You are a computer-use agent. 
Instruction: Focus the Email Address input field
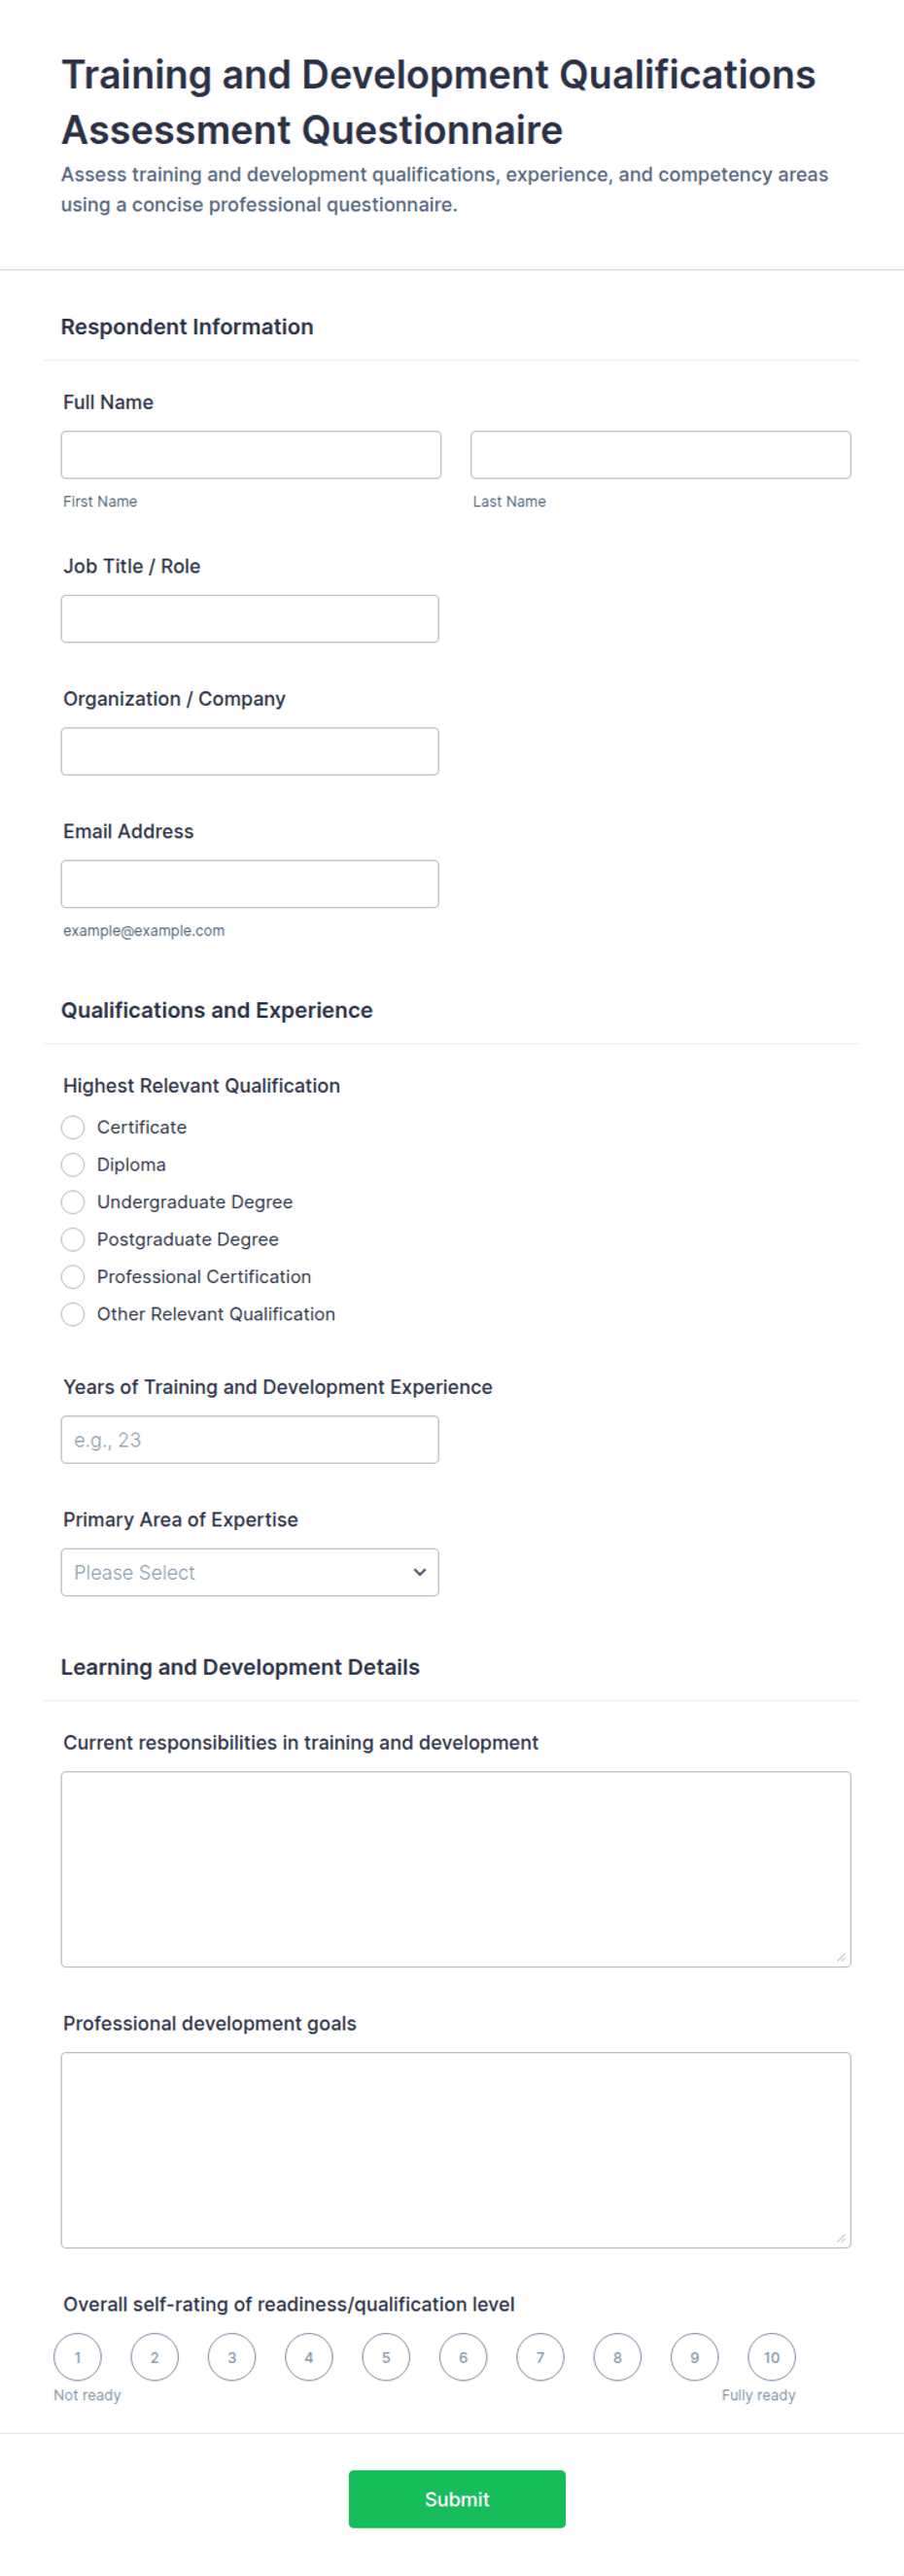pyautogui.click(x=250, y=884)
